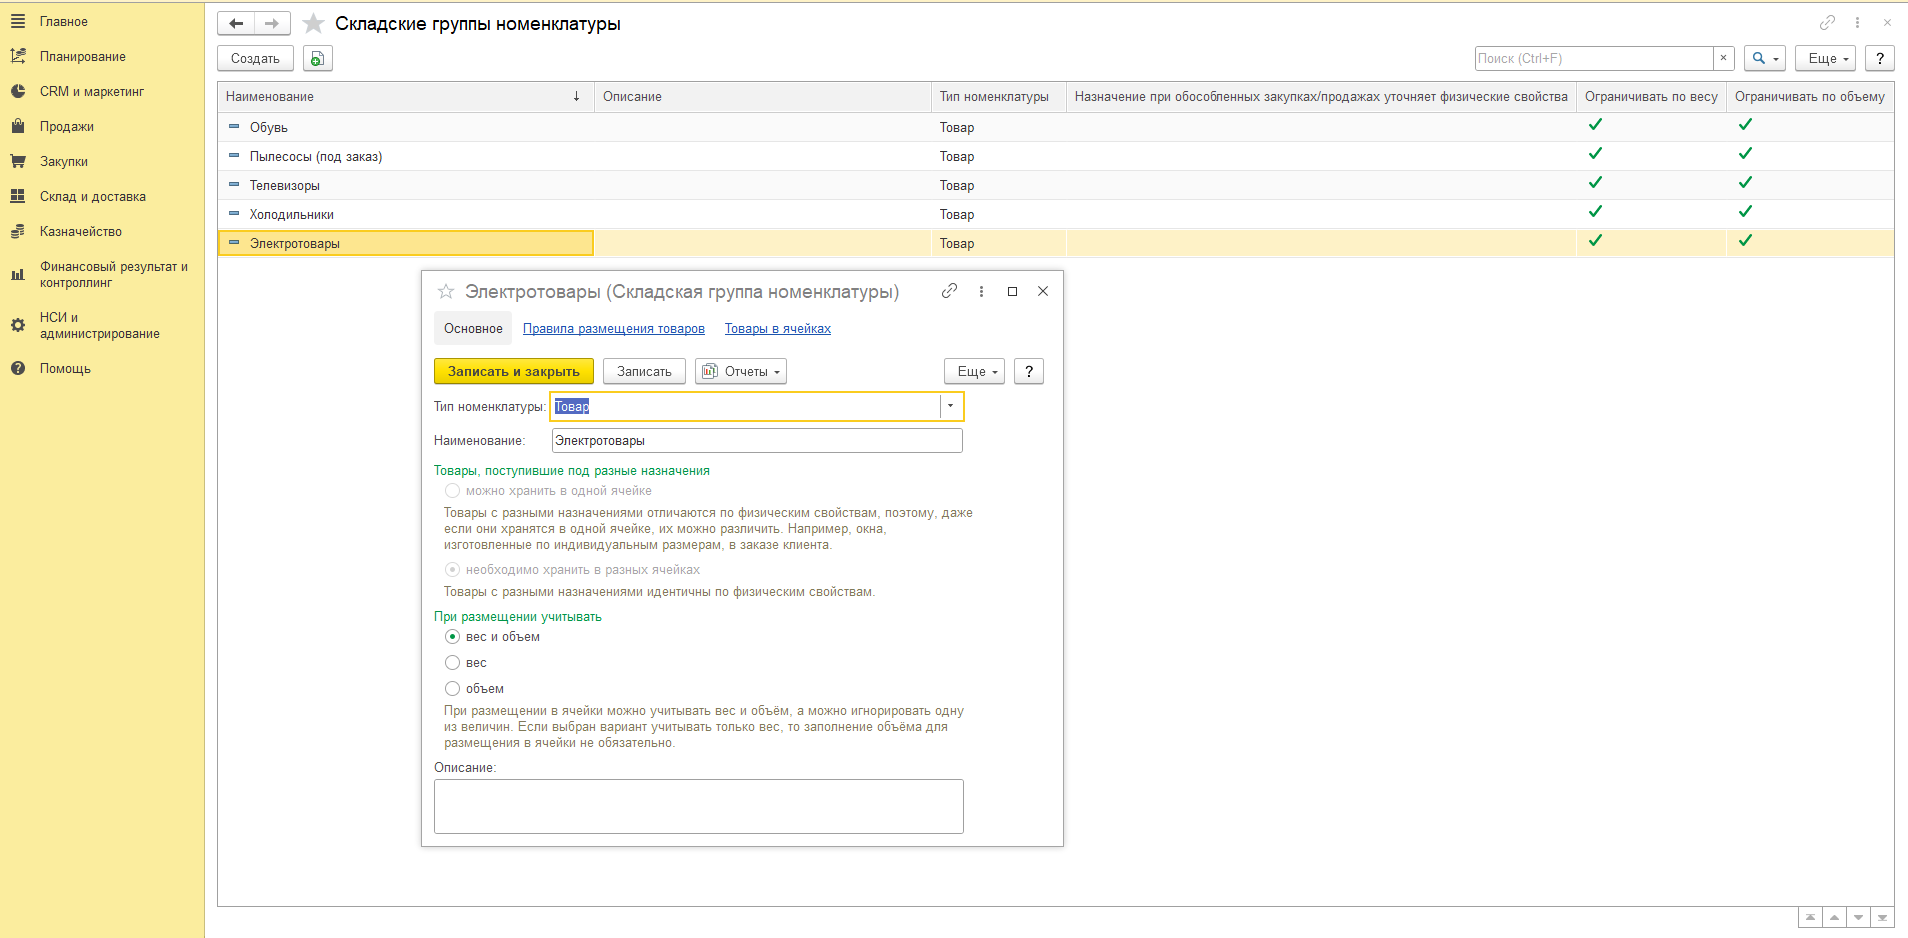Click the Записать button
This screenshot has height=938, width=1908.
(x=644, y=371)
